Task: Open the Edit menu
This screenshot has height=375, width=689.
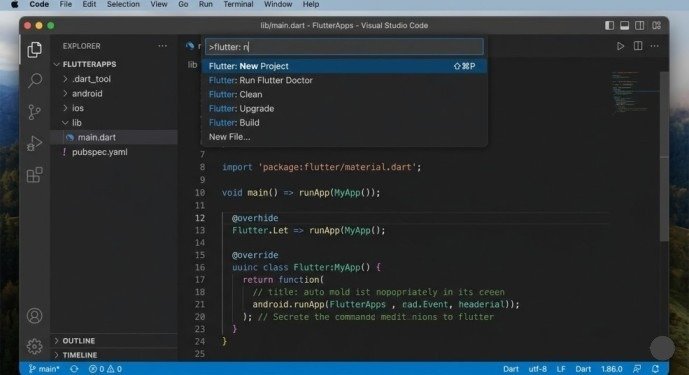Action: [89, 4]
